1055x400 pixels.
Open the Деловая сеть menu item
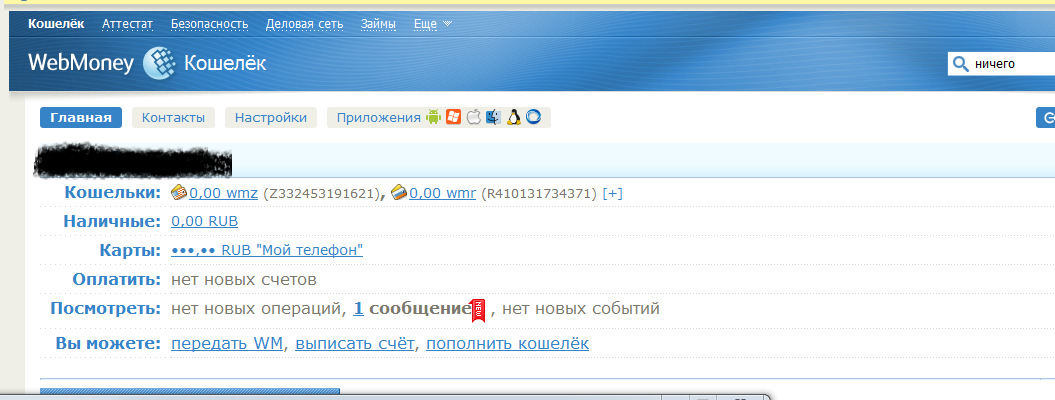(x=304, y=24)
